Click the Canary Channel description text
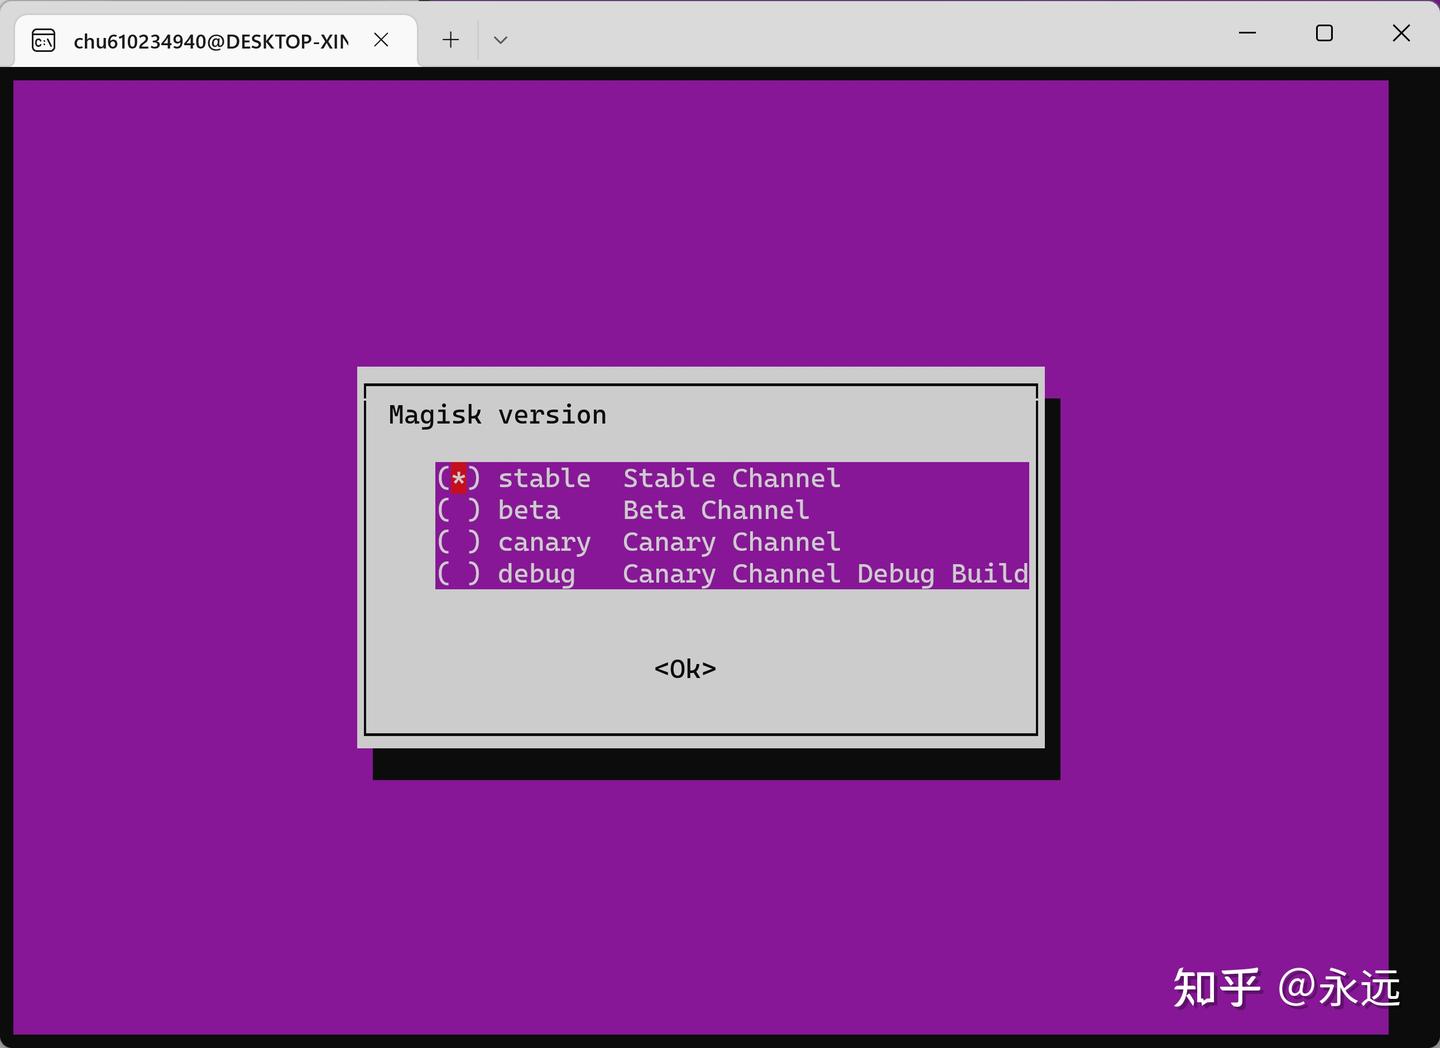The height and width of the screenshot is (1048, 1440). click(731, 542)
